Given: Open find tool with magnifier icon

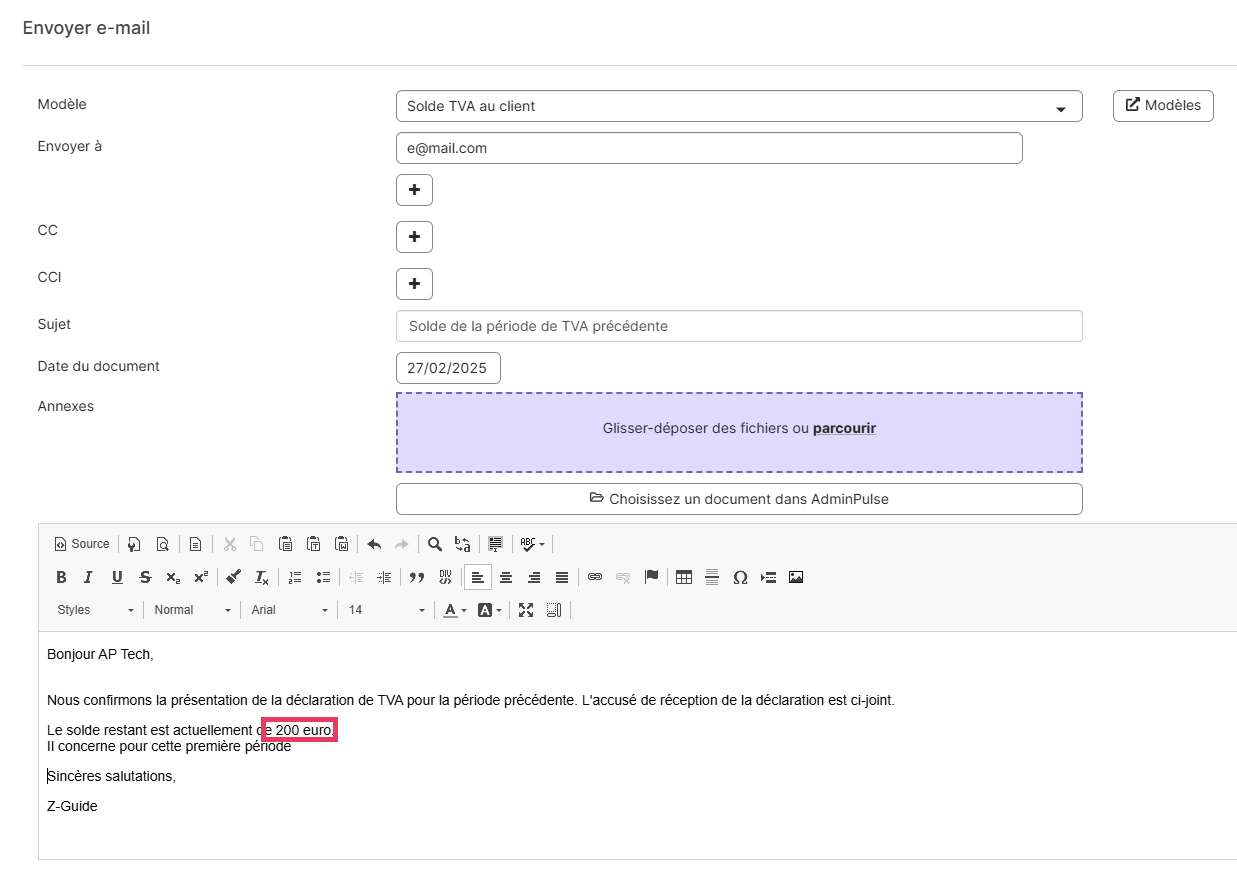Looking at the screenshot, I should 435,544.
